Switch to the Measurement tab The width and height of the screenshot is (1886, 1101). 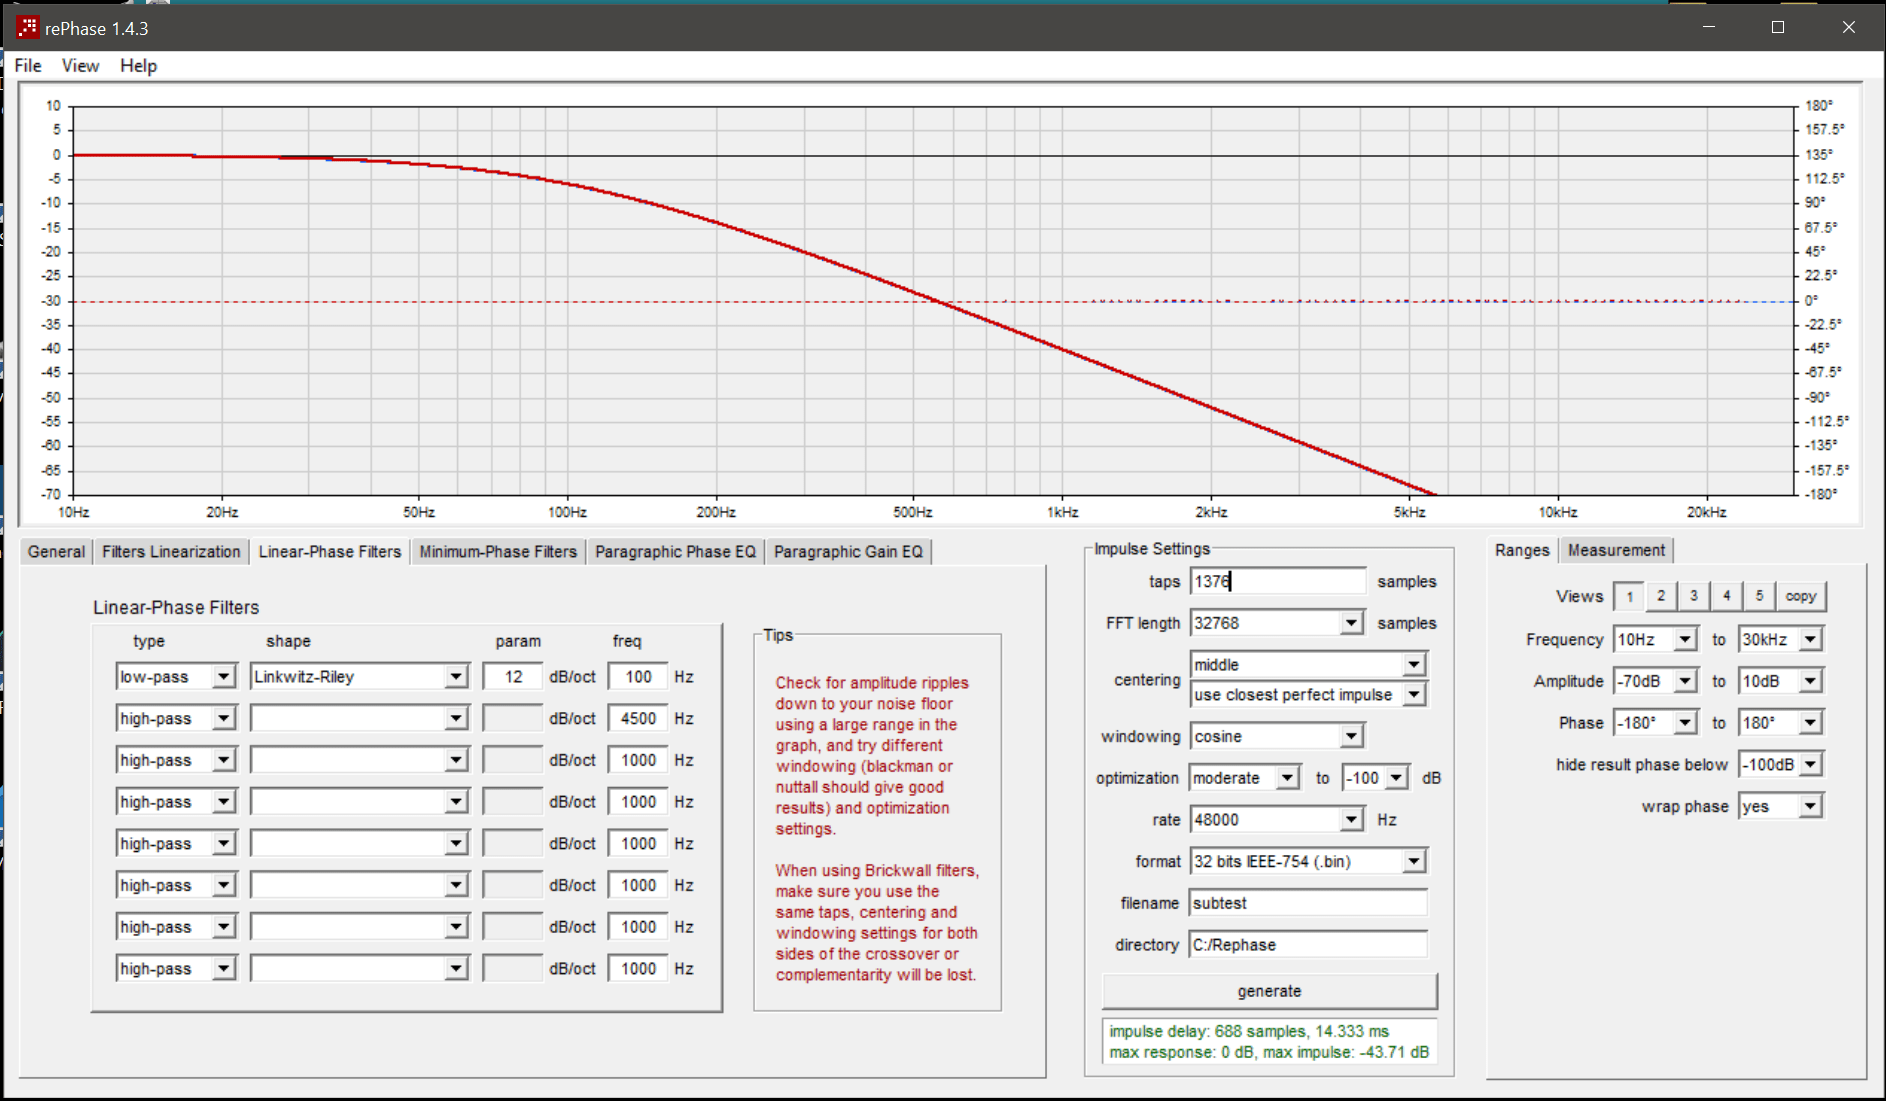click(x=1616, y=550)
